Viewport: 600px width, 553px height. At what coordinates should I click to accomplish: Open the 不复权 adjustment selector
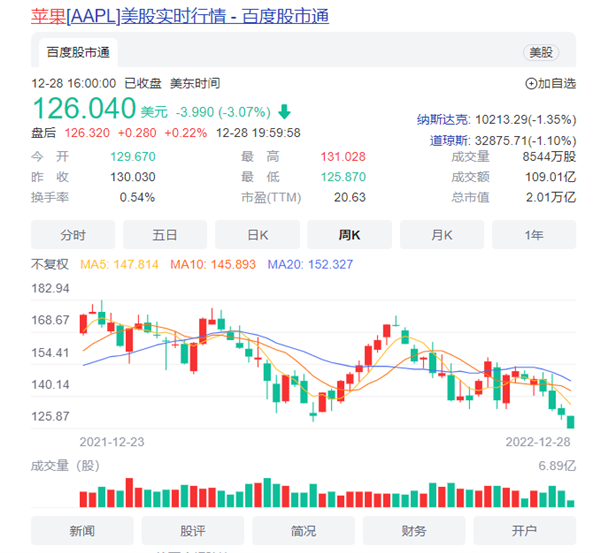click(x=50, y=264)
